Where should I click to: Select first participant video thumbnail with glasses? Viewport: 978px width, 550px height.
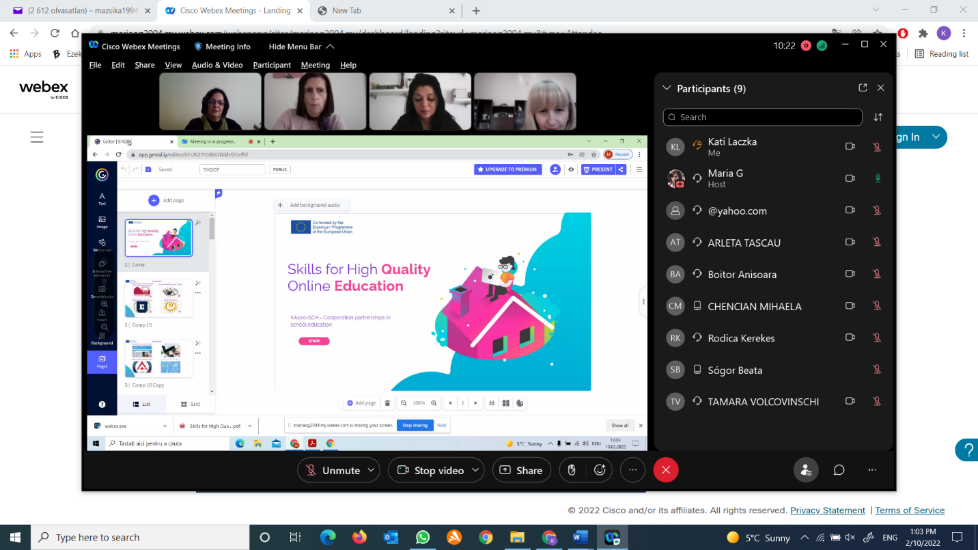pos(210,102)
